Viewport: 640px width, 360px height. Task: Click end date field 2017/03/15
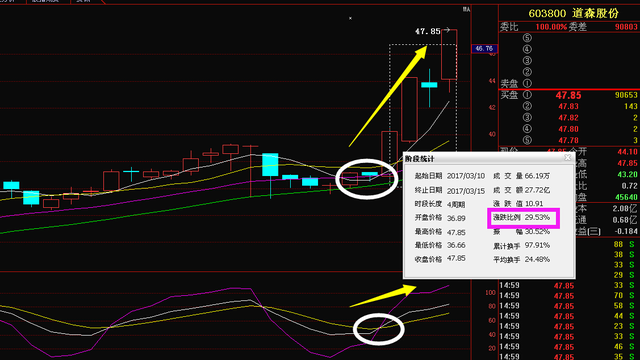(466, 191)
